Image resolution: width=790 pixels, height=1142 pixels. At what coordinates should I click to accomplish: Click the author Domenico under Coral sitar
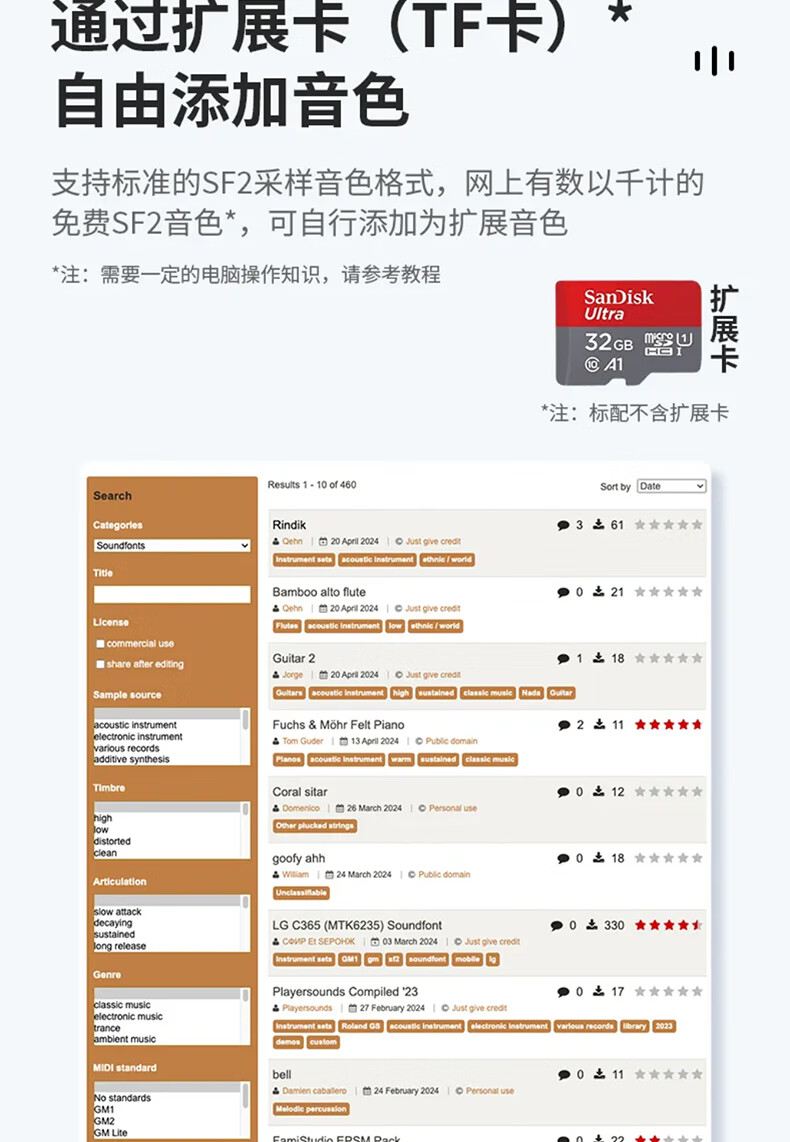tap(301, 808)
